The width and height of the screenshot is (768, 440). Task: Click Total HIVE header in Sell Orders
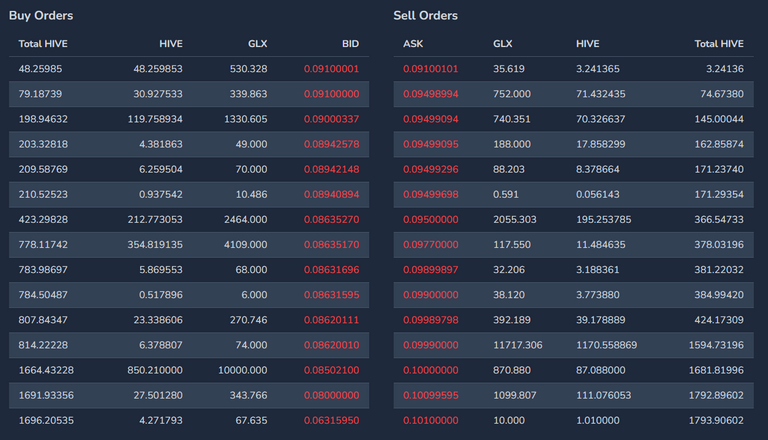coord(719,44)
